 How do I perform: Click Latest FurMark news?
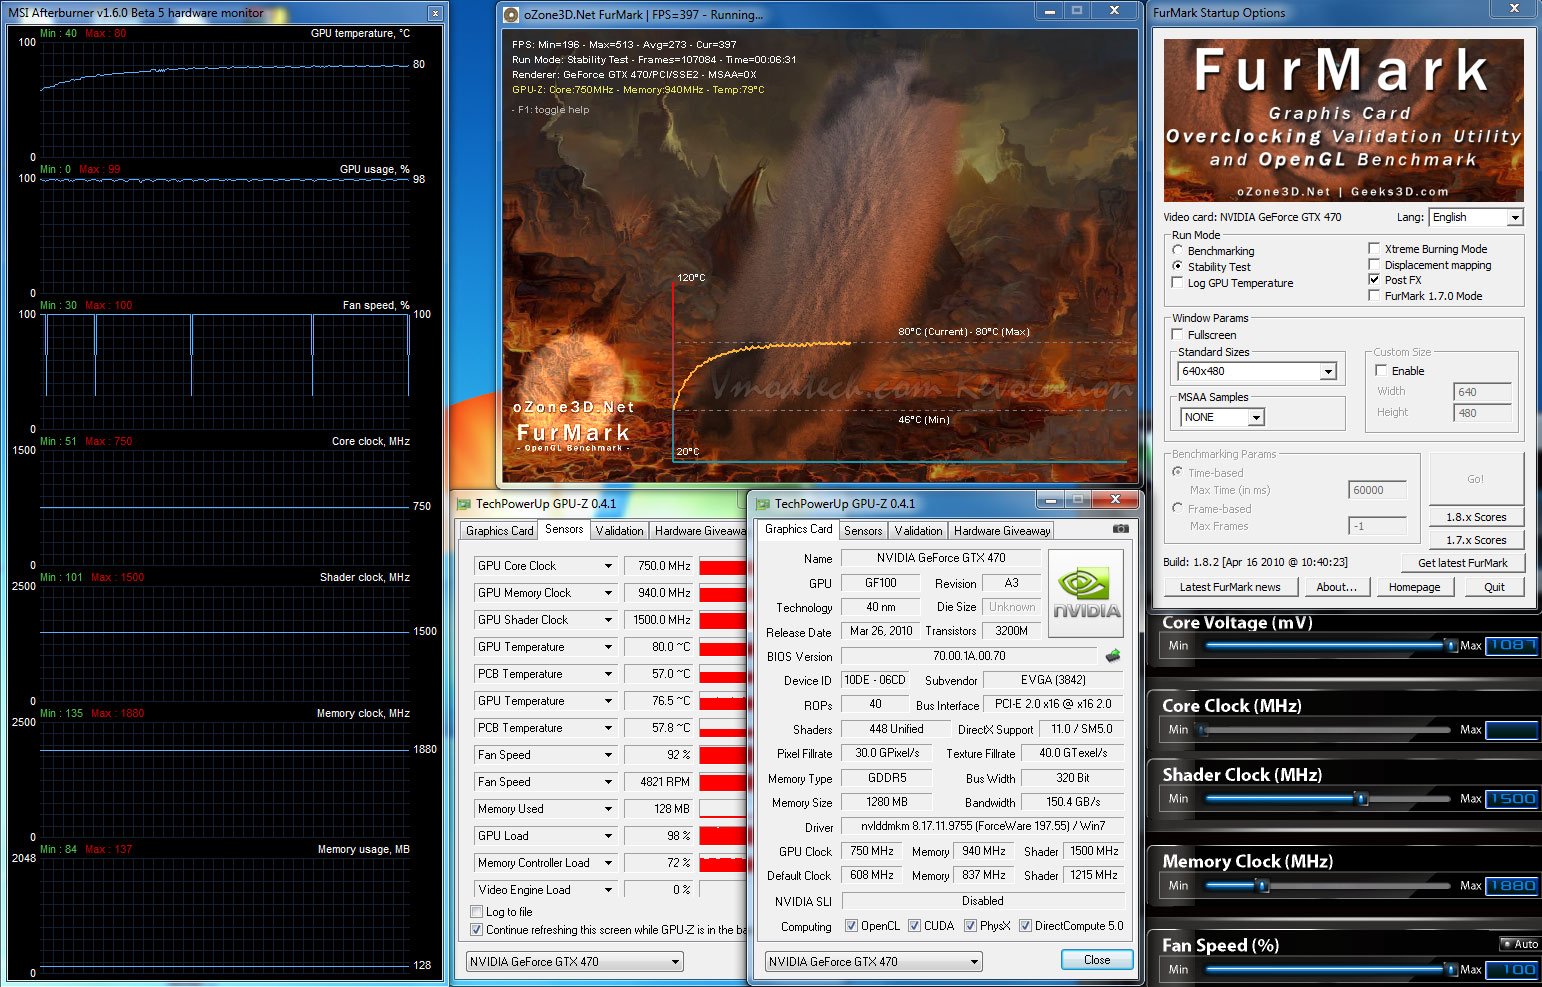(x=1230, y=587)
